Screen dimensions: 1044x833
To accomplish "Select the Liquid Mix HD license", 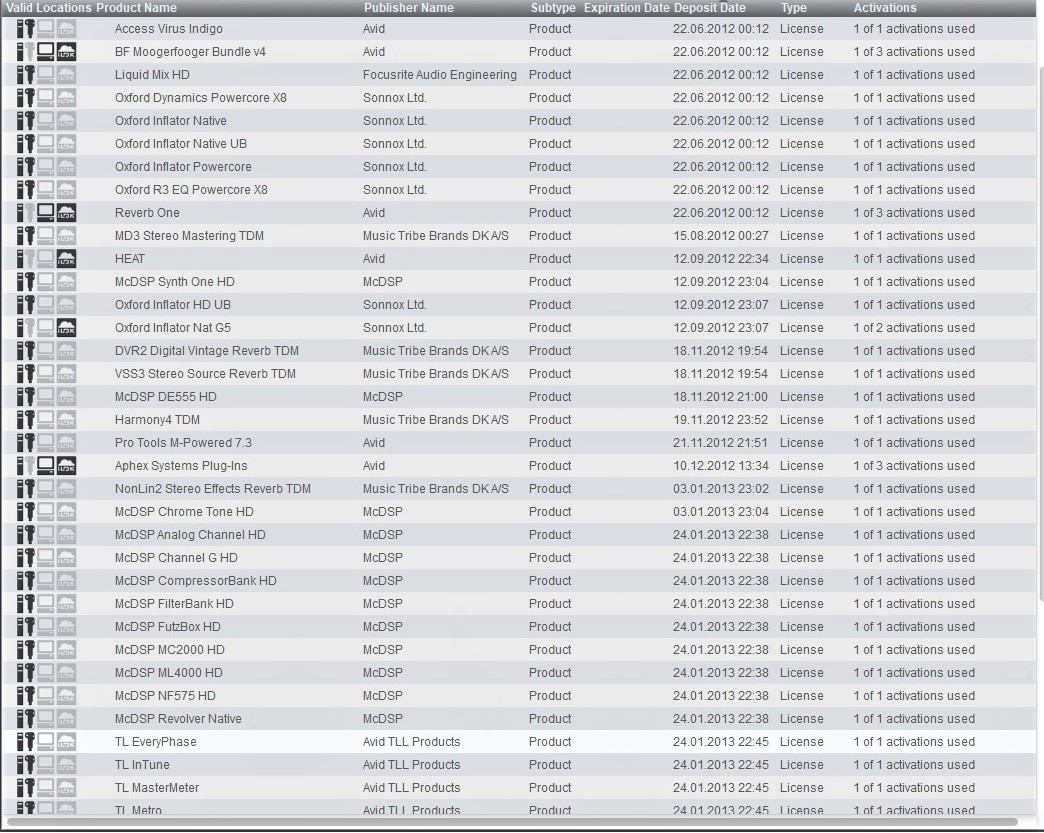I will point(519,75).
